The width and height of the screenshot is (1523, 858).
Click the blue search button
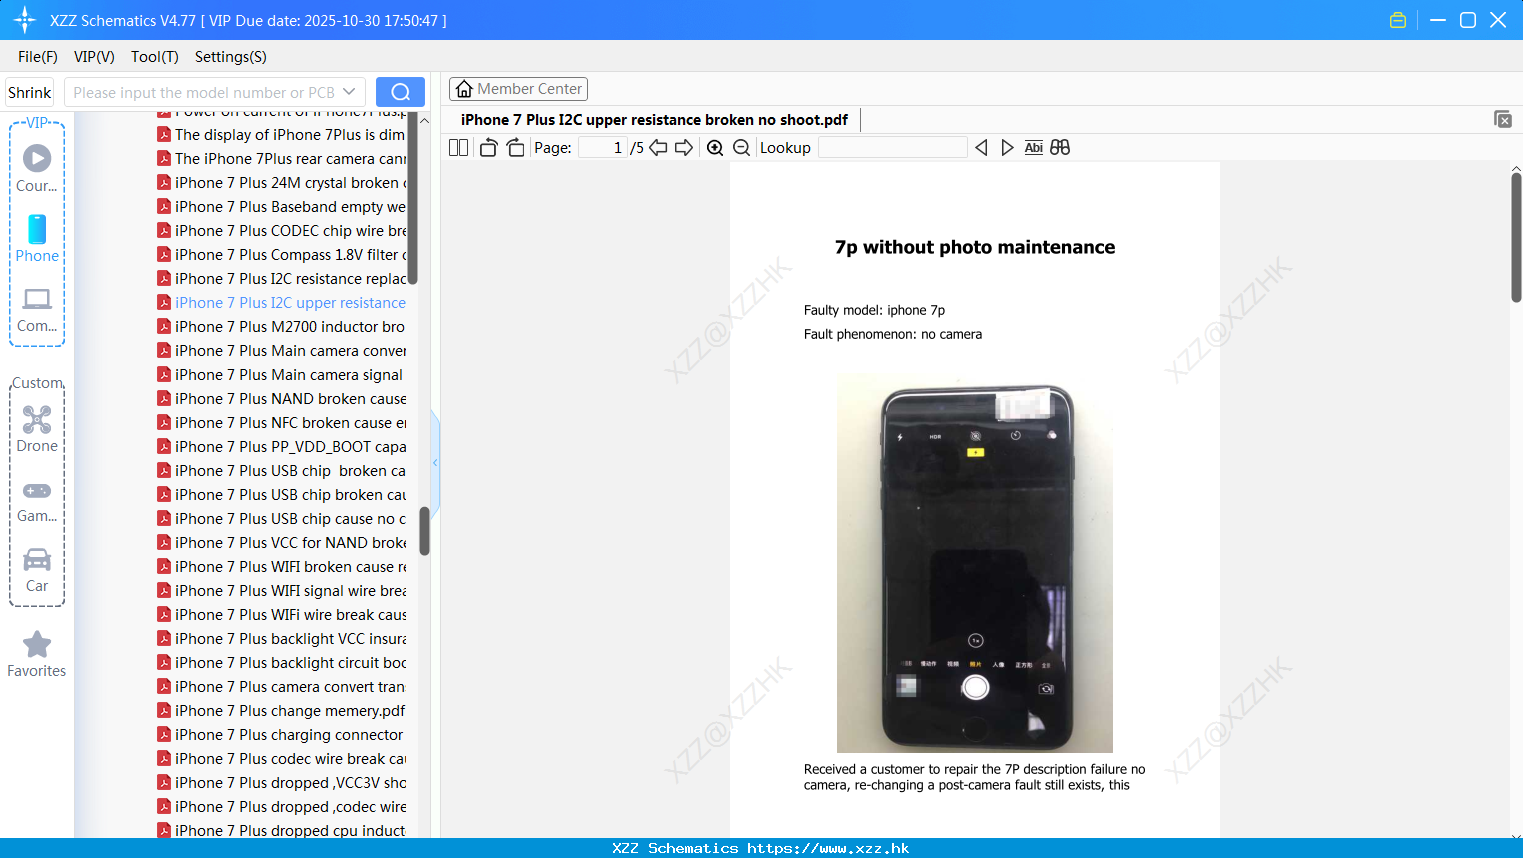coord(400,92)
